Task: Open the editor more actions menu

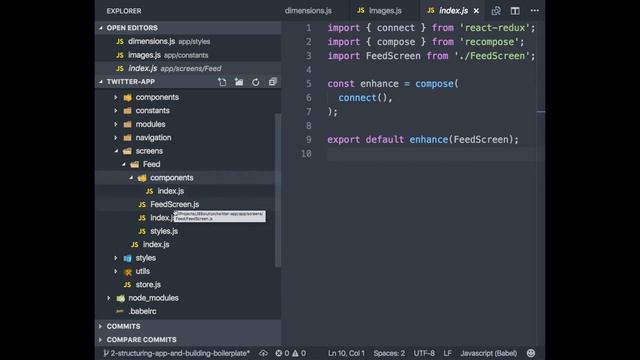Action: click(535, 11)
